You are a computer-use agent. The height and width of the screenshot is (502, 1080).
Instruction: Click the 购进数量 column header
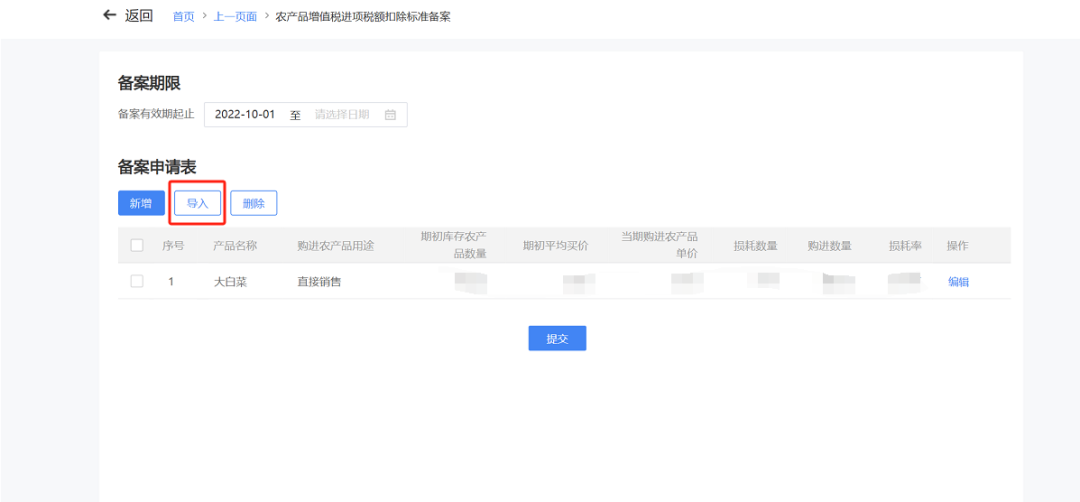tap(829, 246)
